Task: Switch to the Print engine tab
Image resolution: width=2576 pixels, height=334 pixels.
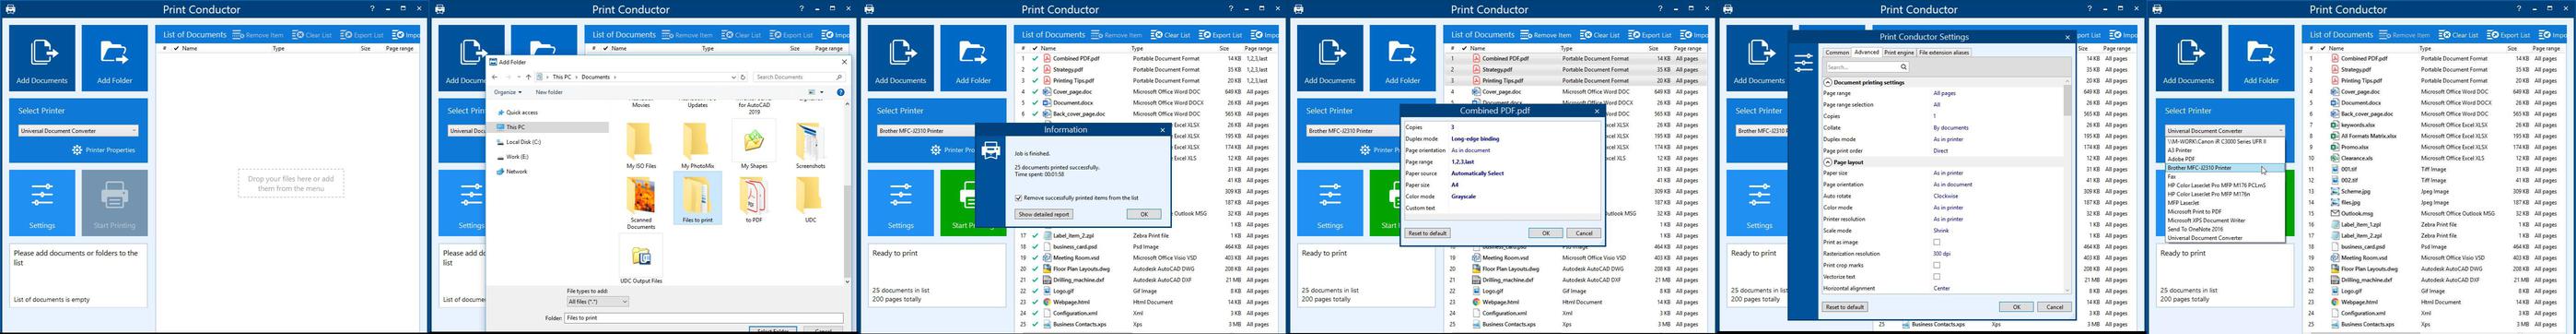Action: [1899, 53]
